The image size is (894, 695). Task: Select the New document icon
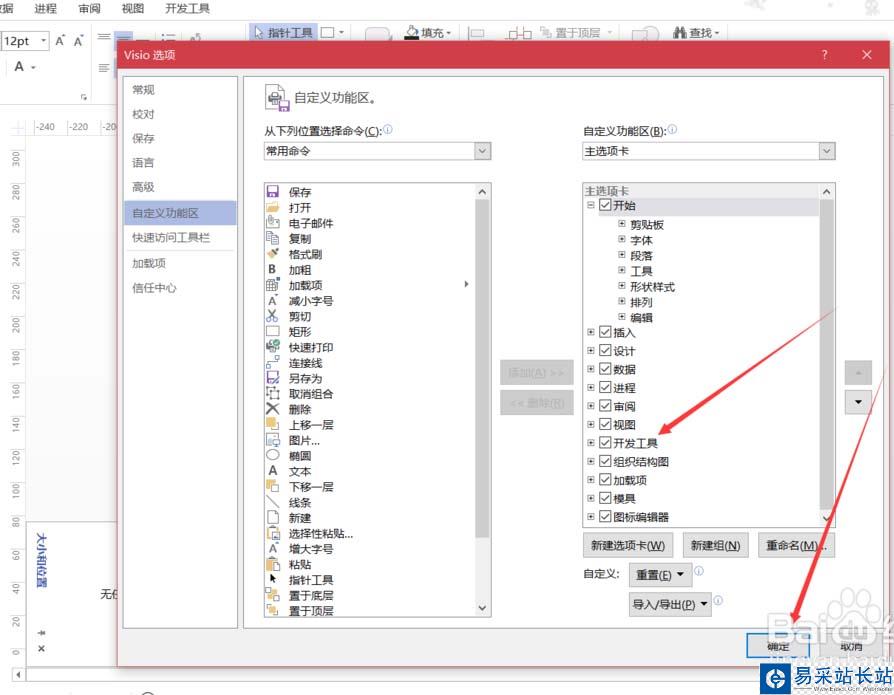coord(273,517)
